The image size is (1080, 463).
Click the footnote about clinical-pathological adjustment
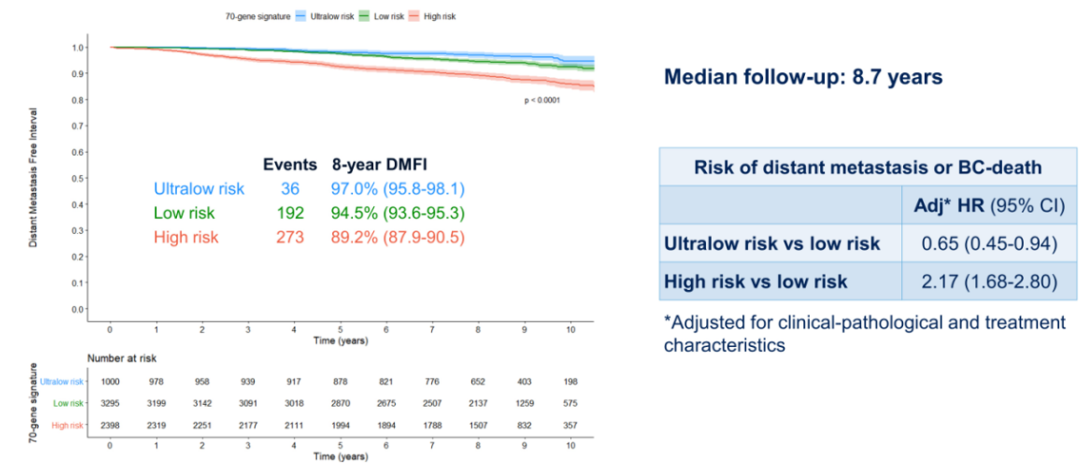(864, 333)
